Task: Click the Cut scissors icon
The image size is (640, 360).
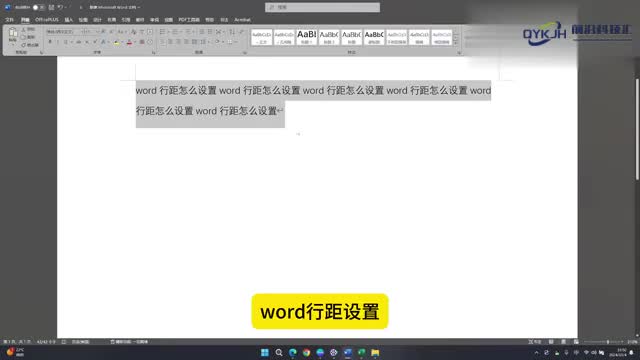Action: point(23,29)
